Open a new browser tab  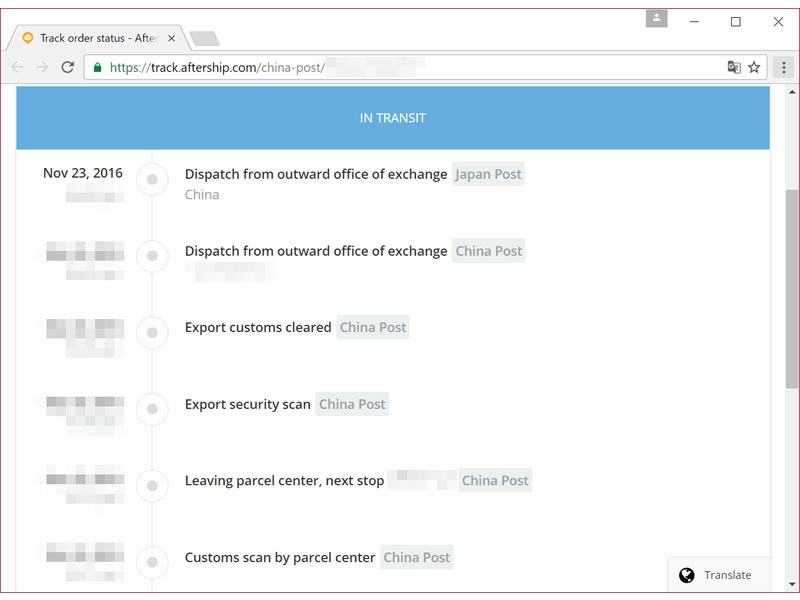click(x=204, y=38)
